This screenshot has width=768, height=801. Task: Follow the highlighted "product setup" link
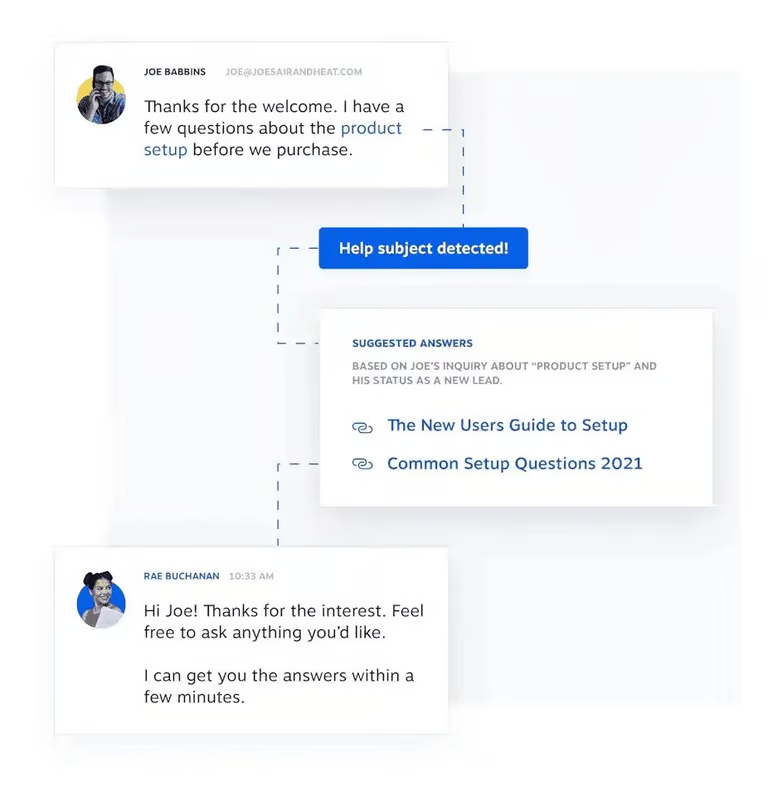(x=370, y=129)
